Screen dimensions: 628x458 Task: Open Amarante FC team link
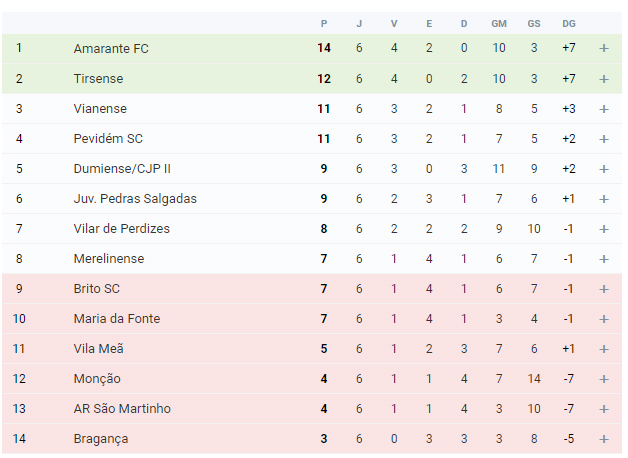point(111,48)
